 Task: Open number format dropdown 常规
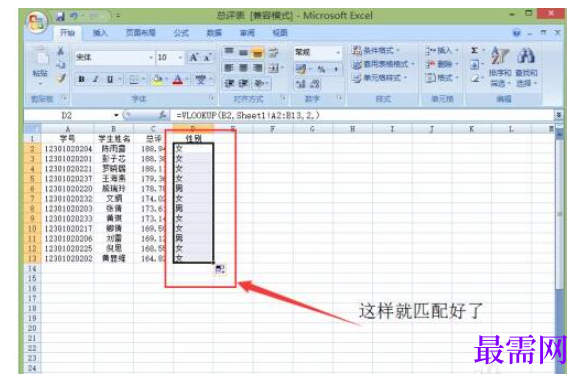(338, 52)
